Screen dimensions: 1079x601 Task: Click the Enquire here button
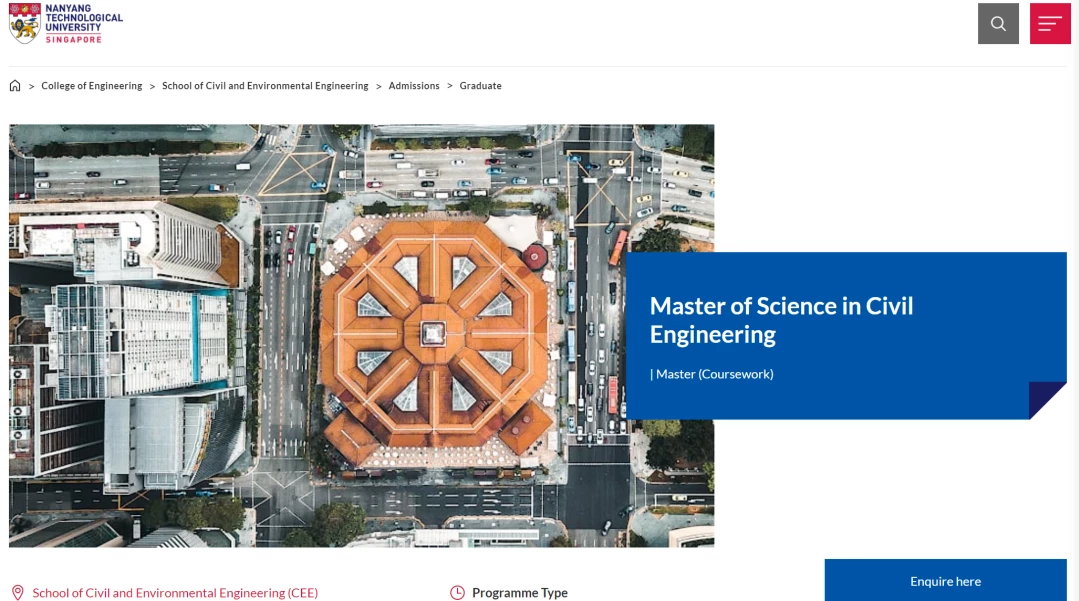coord(946,580)
